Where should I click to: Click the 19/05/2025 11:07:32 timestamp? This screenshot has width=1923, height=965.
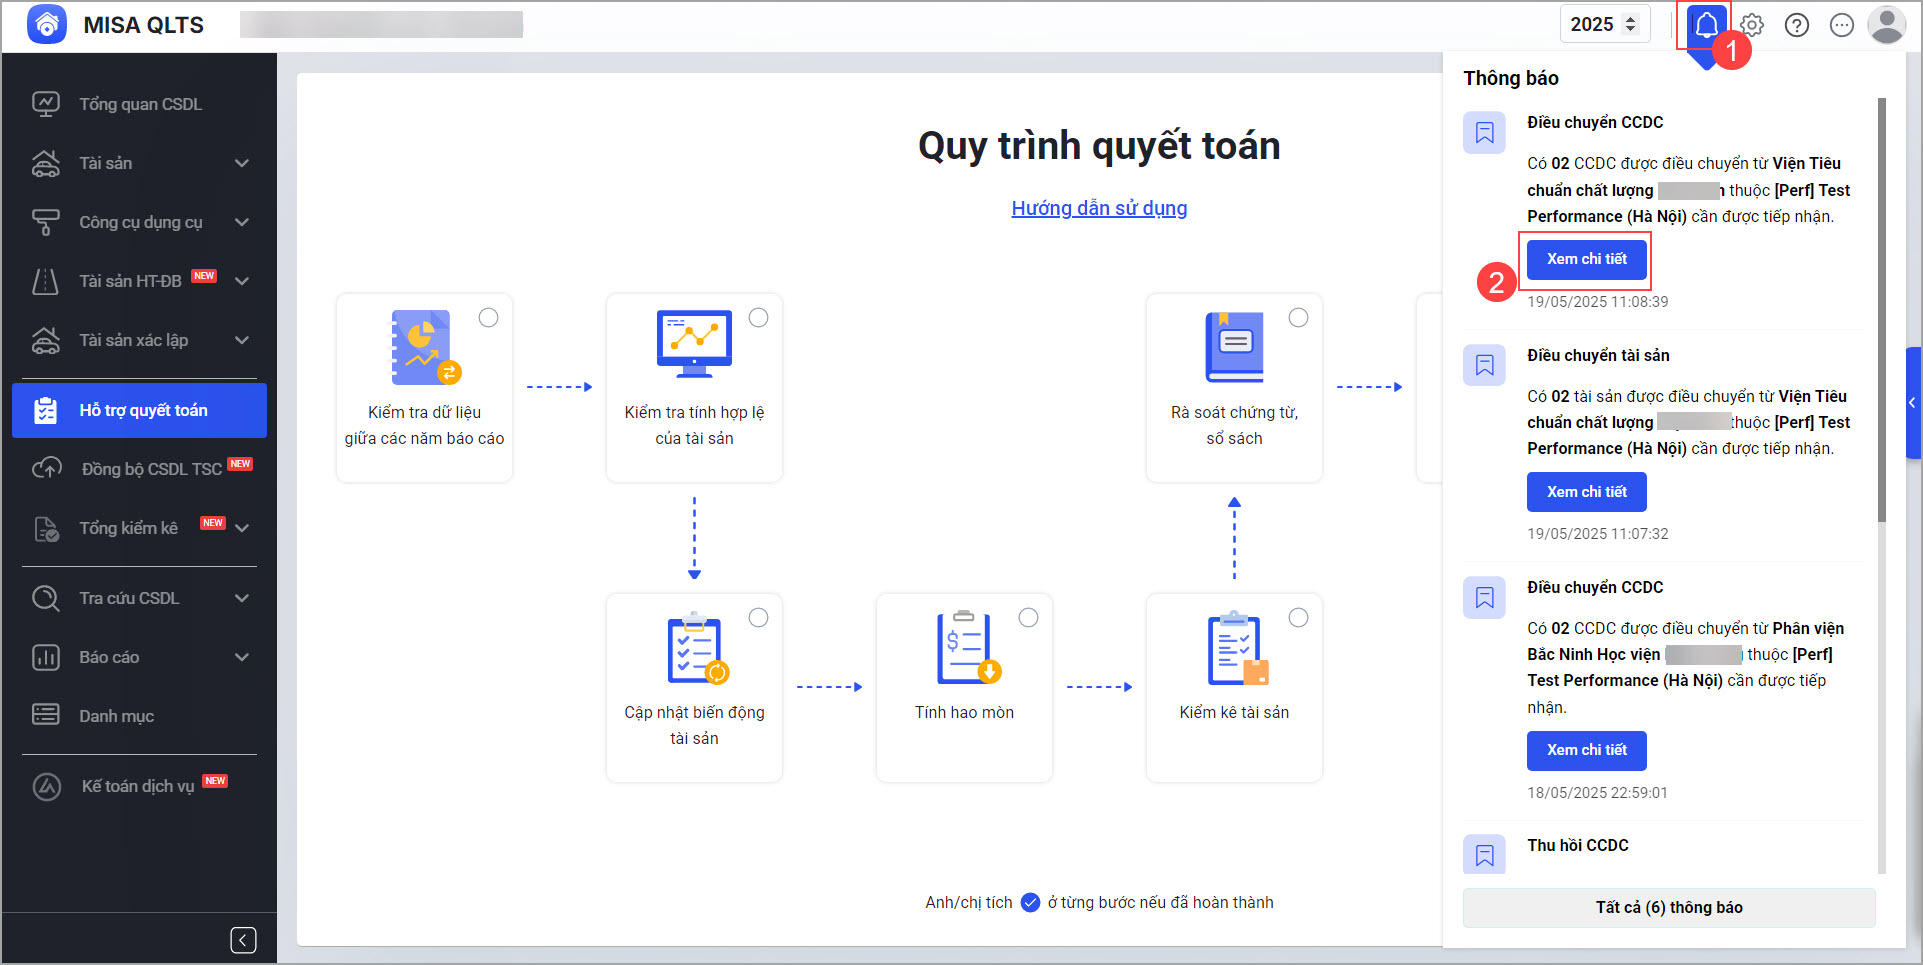[1597, 534]
